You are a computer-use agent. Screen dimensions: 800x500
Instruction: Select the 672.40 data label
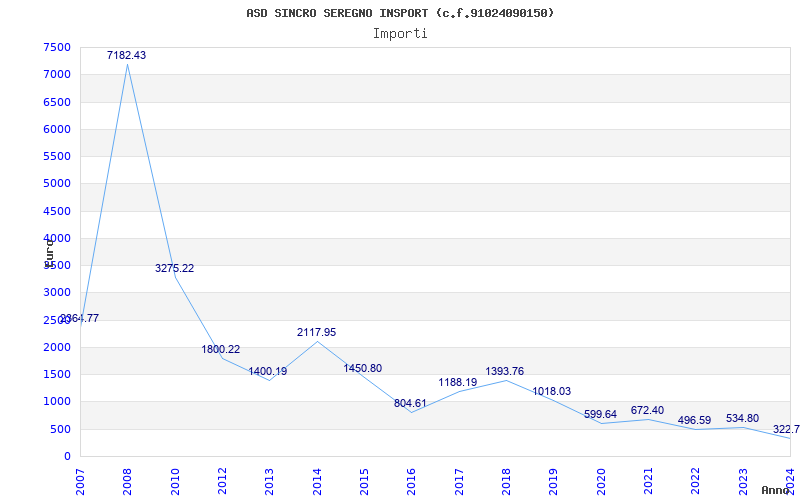pyautogui.click(x=647, y=410)
